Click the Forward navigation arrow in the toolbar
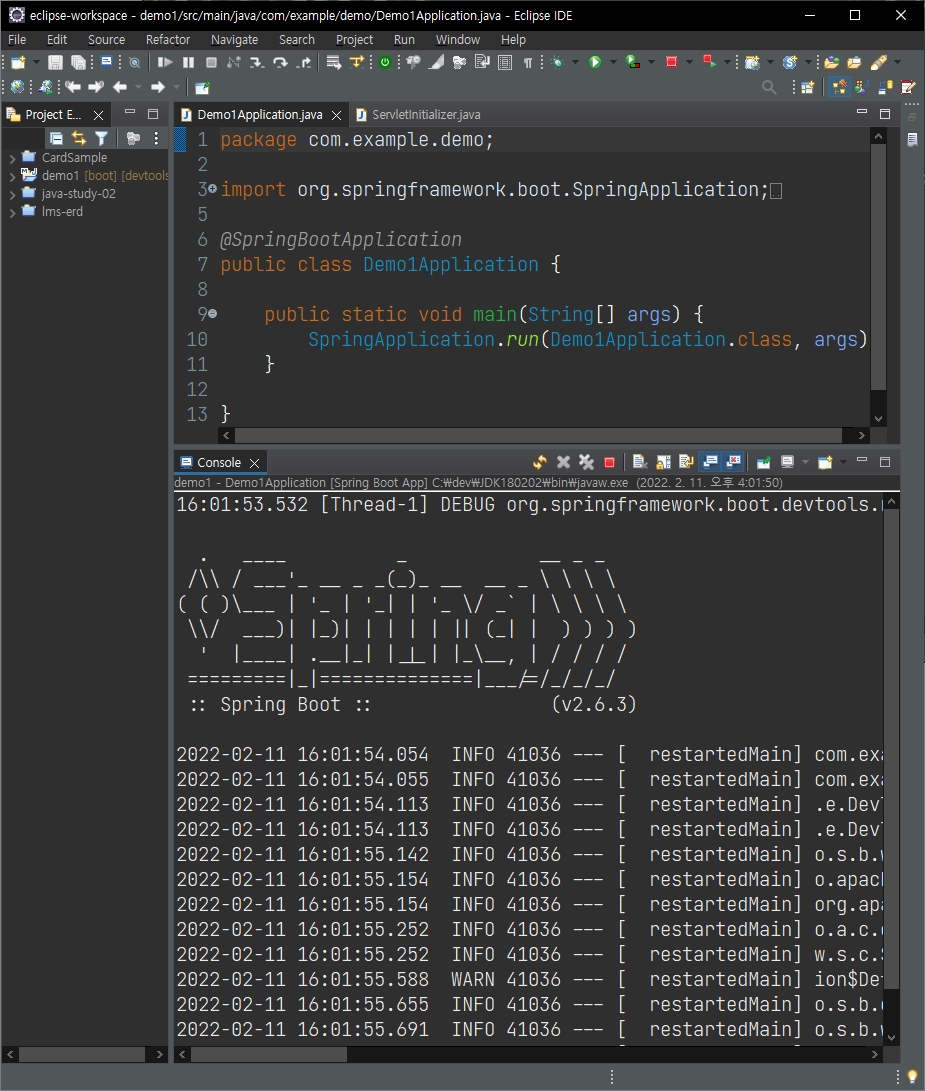Screen dimensions: 925x1091 point(158,87)
